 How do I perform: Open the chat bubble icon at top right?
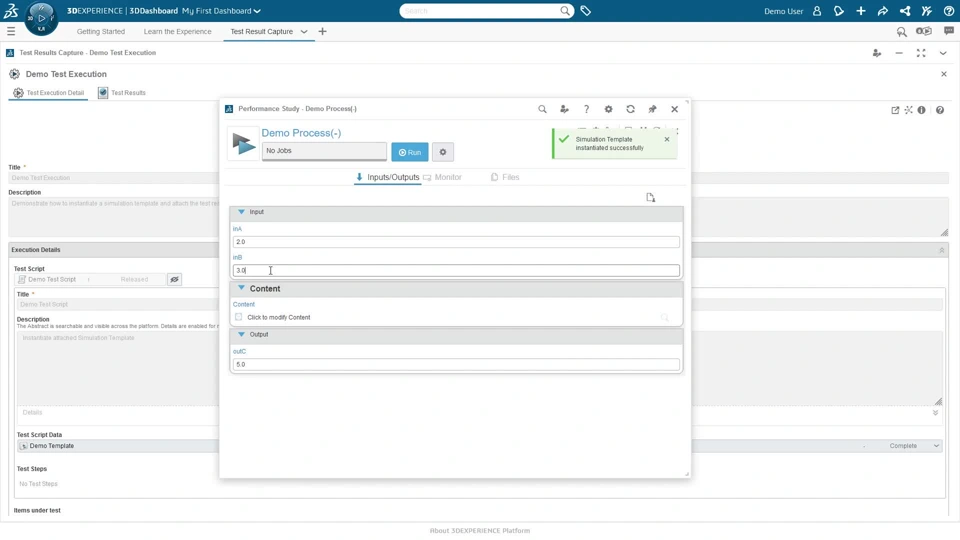coord(948,31)
